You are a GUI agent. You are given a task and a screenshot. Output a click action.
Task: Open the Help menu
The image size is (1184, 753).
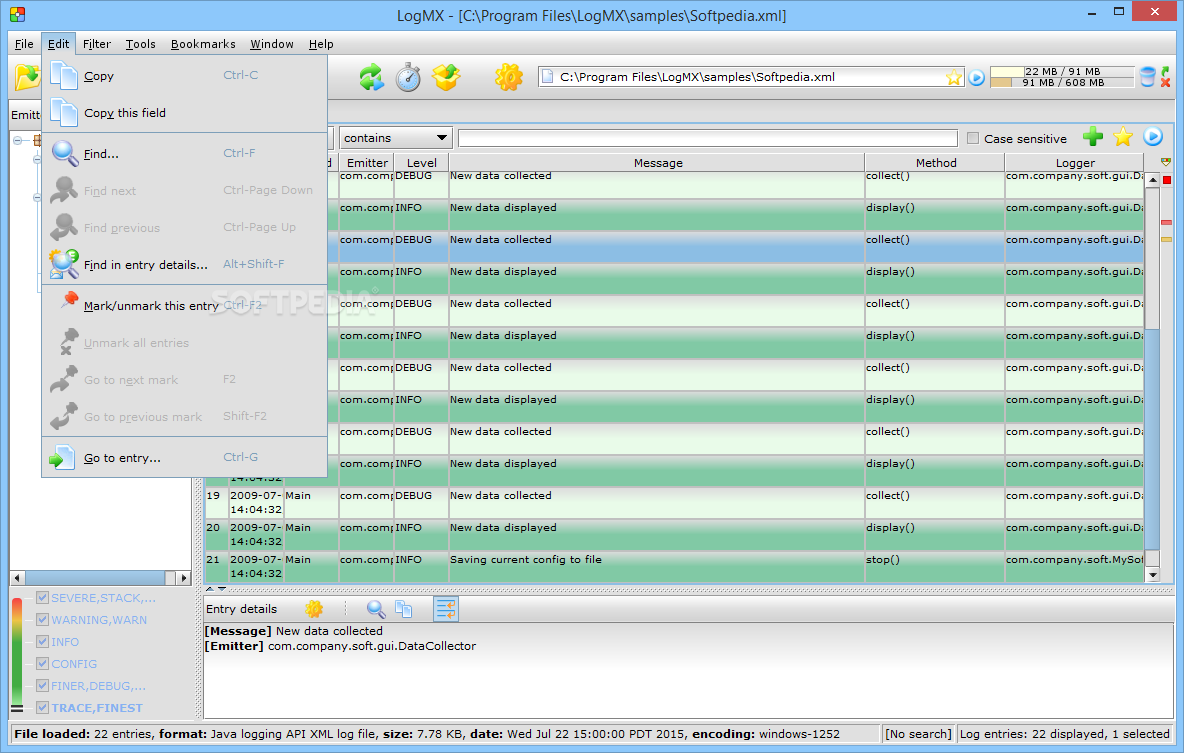pos(321,44)
